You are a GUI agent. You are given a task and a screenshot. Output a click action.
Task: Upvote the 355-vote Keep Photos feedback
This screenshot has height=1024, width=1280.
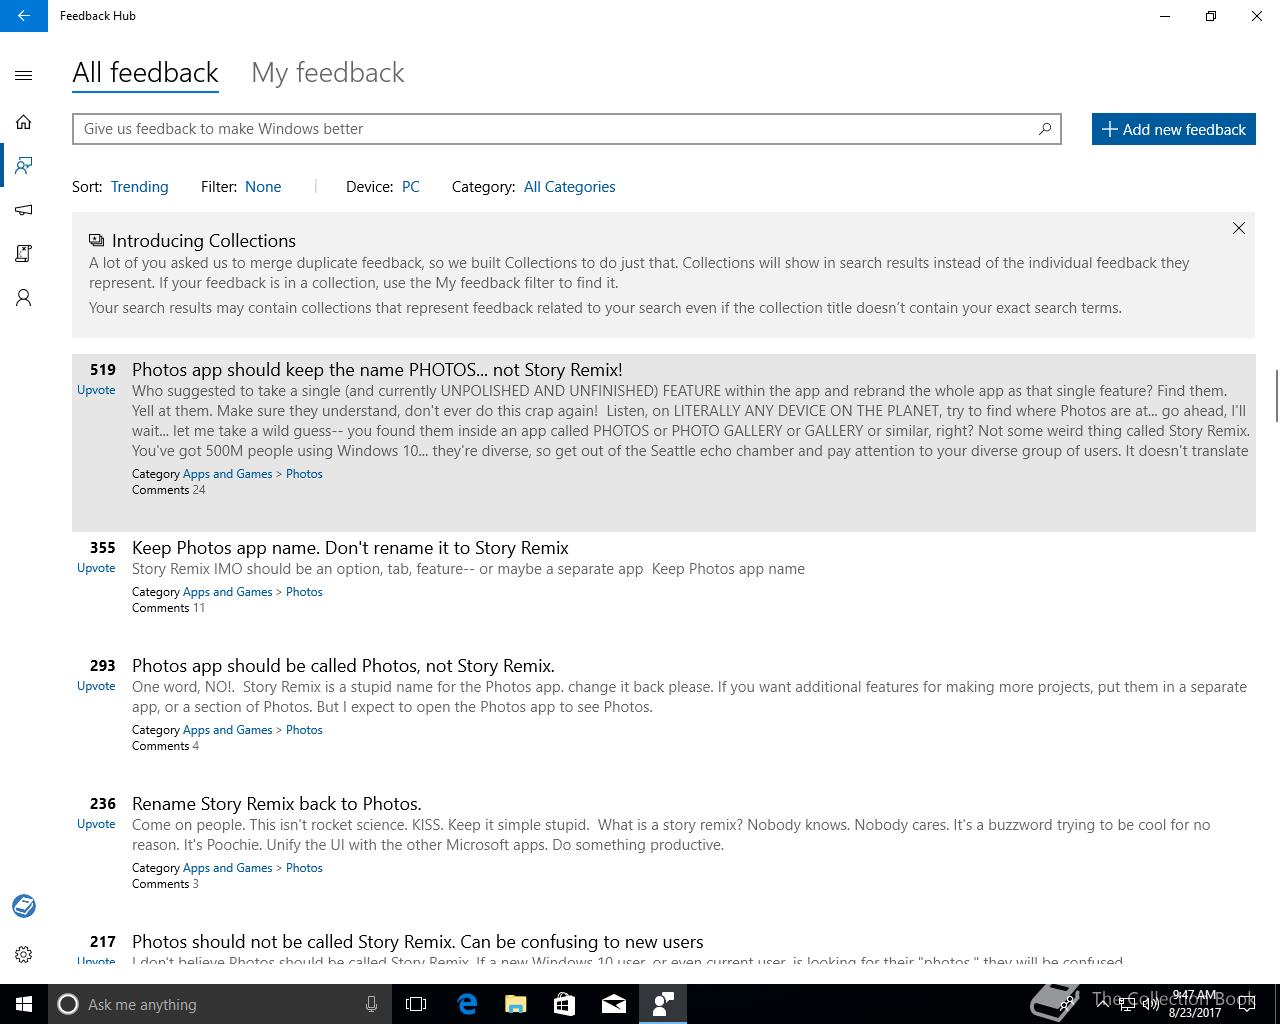tap(96, 568)
